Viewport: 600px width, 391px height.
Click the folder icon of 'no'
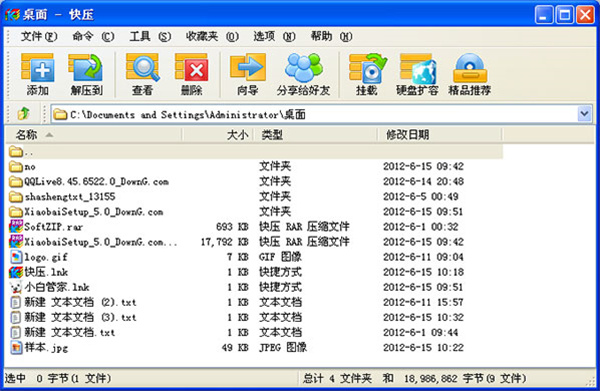click(x=16, y=166)
